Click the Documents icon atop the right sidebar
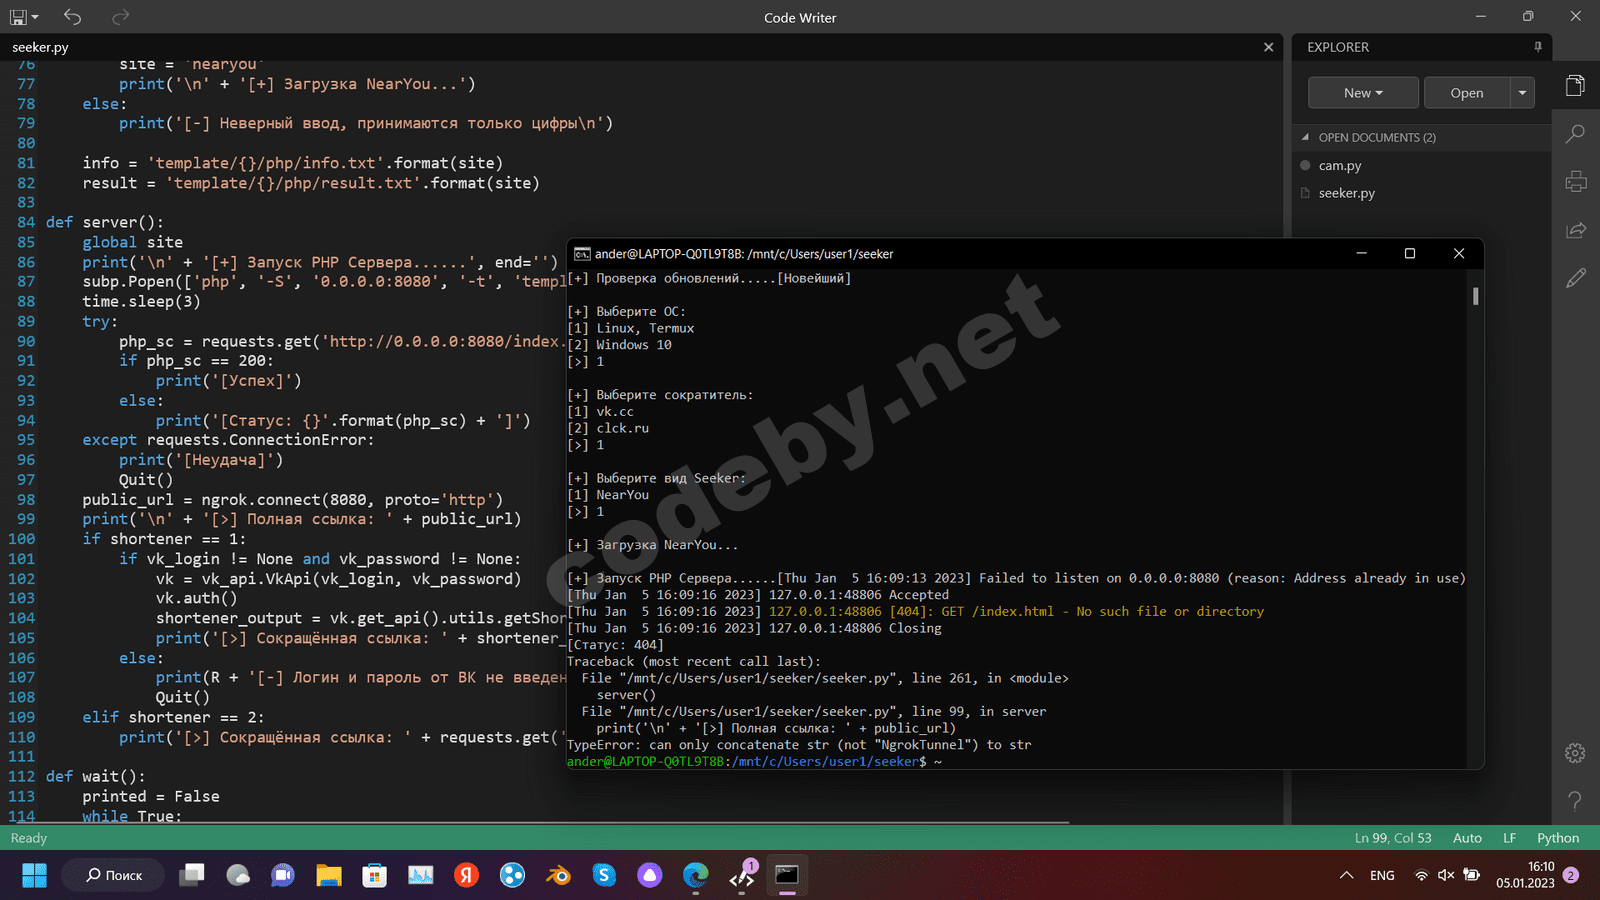Image resolution: width=1600 pixels, height=900 pixels. [x=1575, y=86]
